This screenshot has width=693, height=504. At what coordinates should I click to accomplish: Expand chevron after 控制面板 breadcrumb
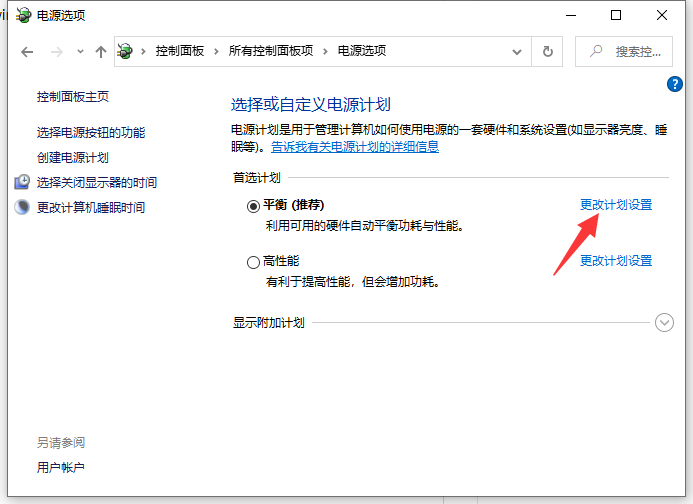[x=216, y=51]
